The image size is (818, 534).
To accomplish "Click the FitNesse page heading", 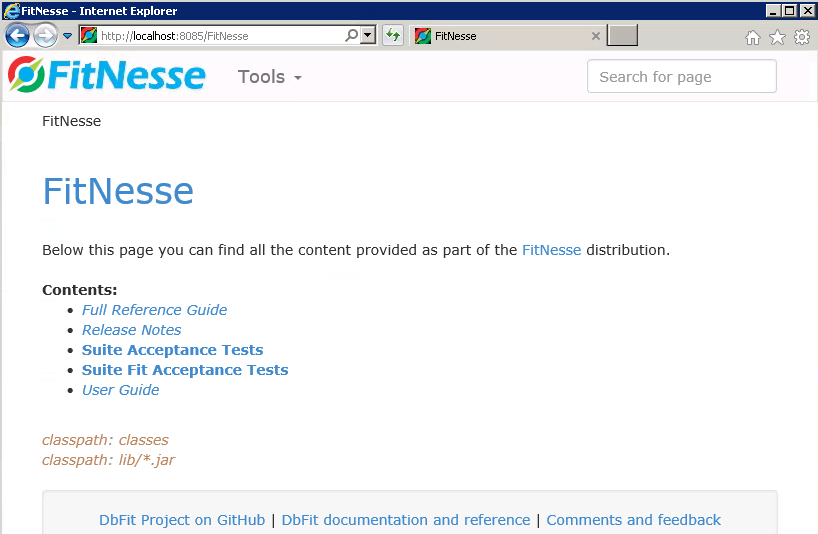I will click(x=118, y=191).
